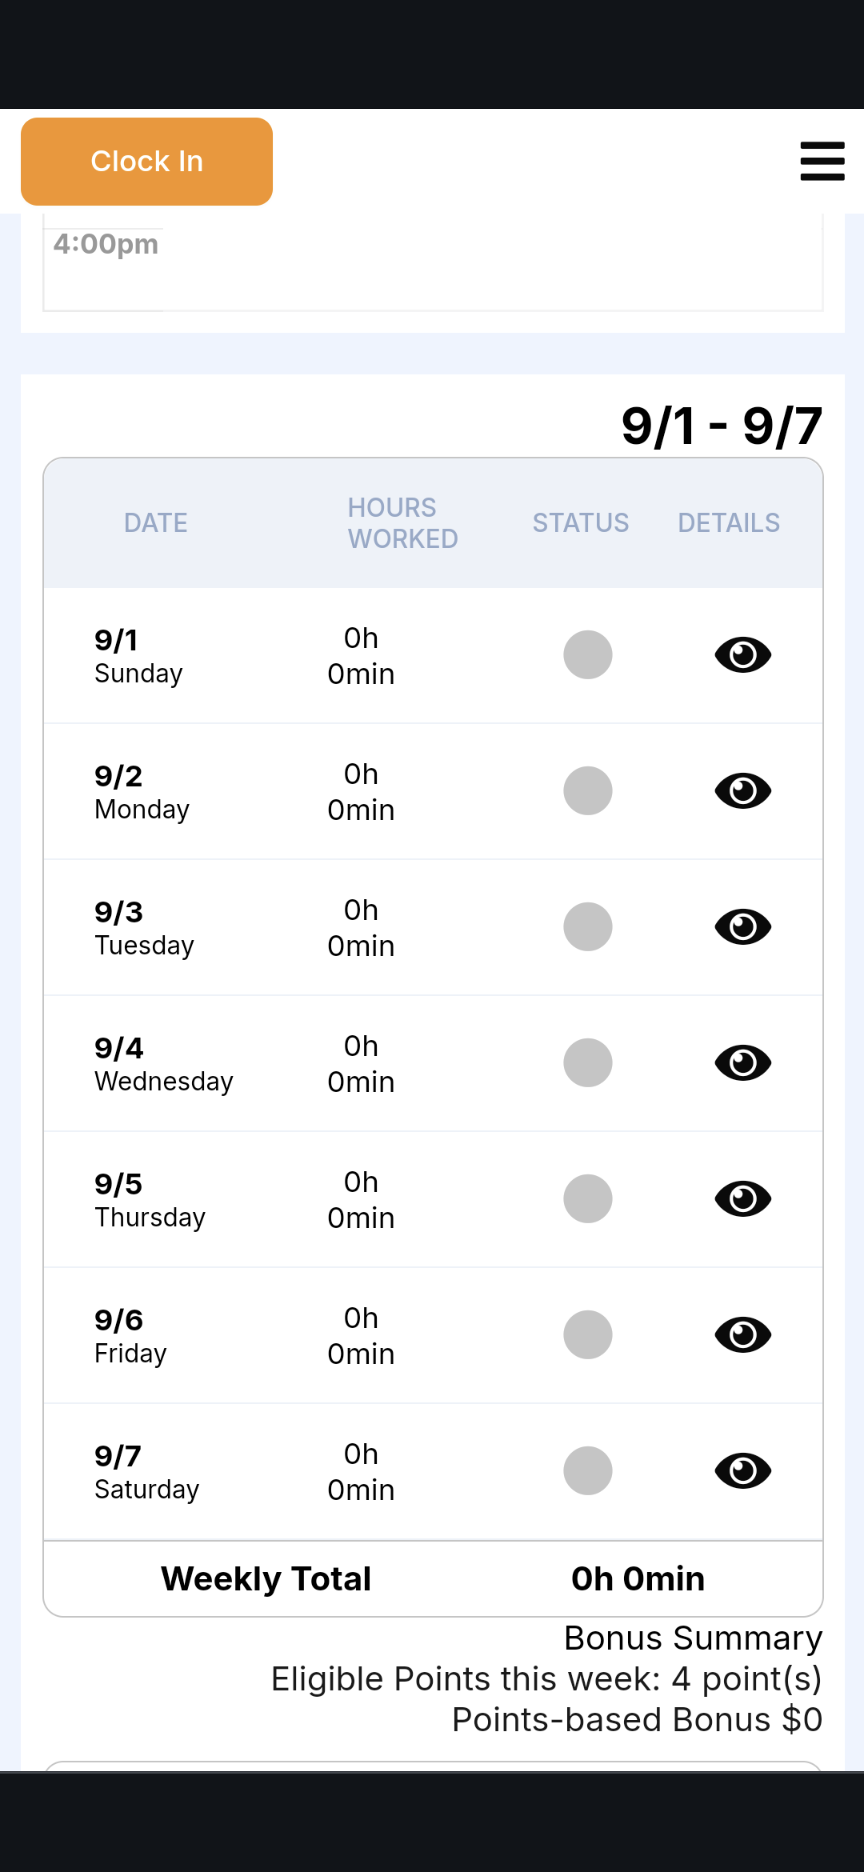Viewport: 864px width, 1872px height.
Task: Open the eye icon for 9/3 Tuesday
Action: coord(743,927)
